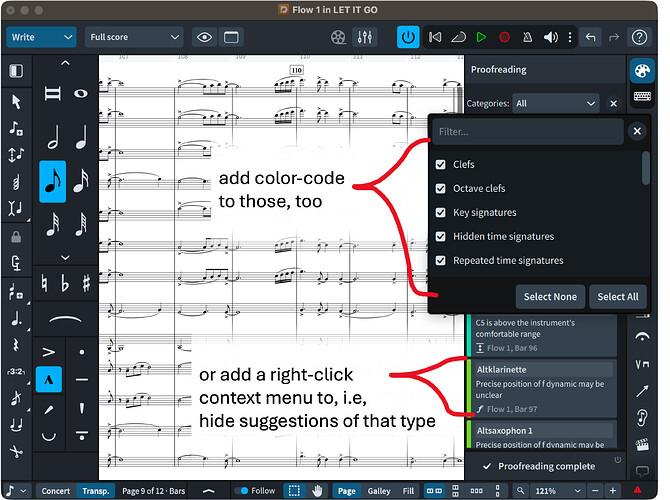Image resolution: width=670 pixels, height=500 pixels.
Task: Open the mixer sliders icon
Action: [x=365, y=38]
